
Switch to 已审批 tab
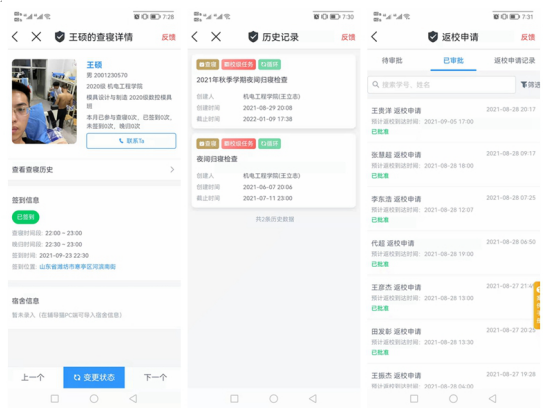coord(453,61)
